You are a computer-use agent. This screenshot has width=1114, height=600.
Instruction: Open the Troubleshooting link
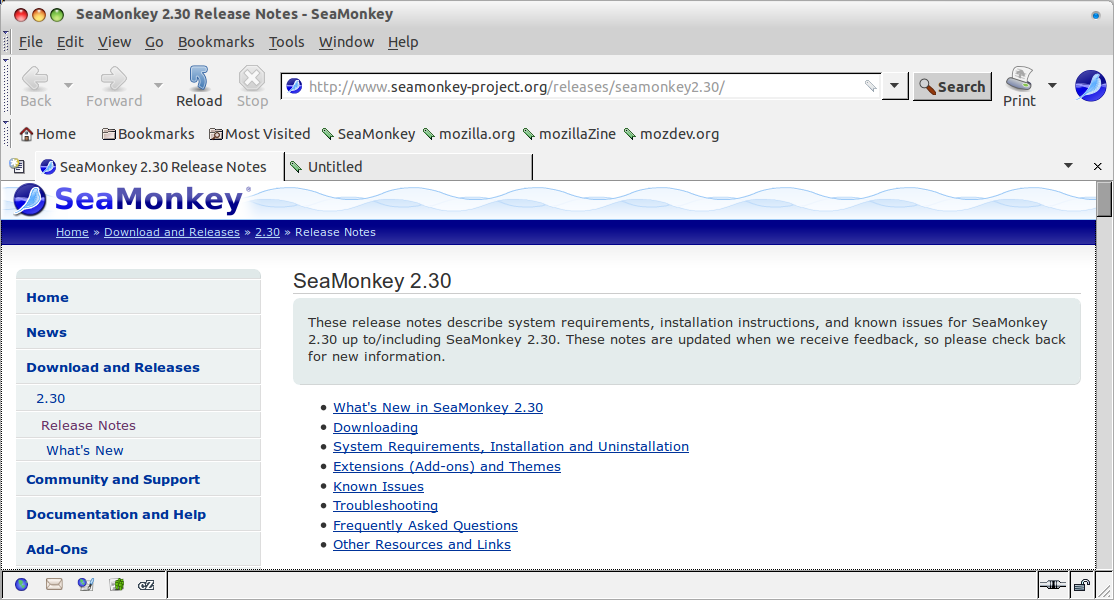(385, 506)
